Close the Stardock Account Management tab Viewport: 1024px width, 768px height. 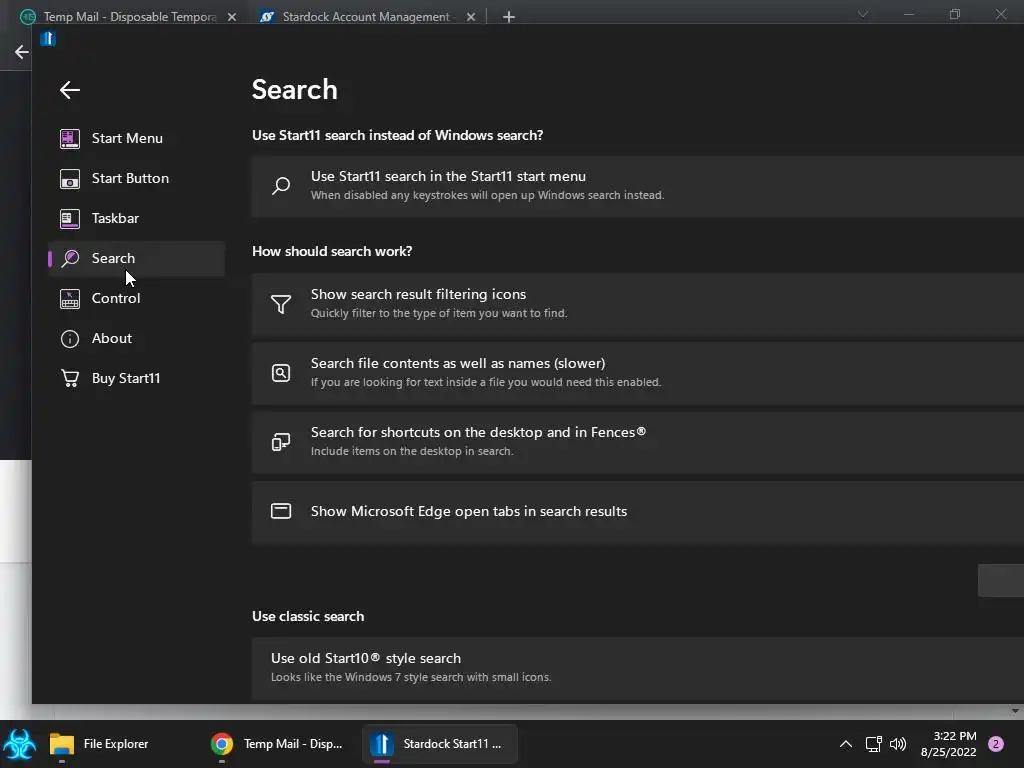pos(471,17)
